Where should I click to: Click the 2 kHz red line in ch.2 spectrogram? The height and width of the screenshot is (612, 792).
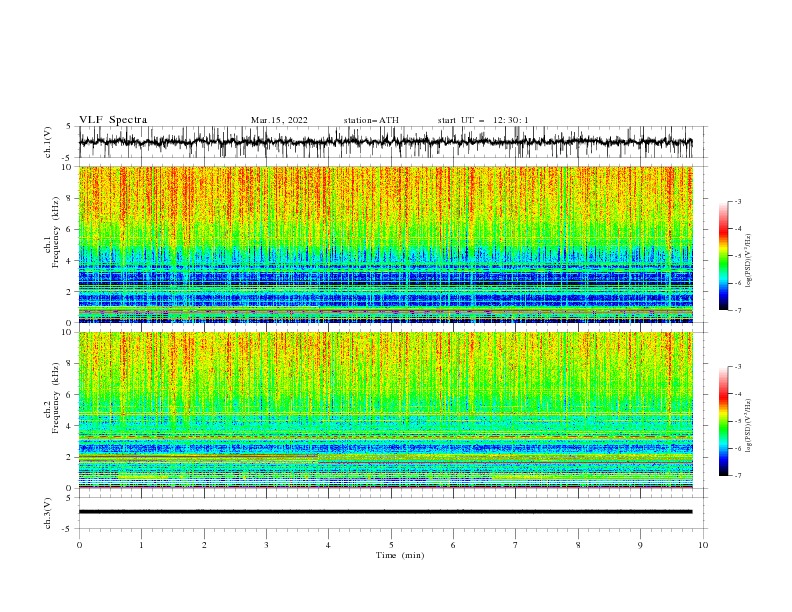pyautogui.click(x=198, y=456)
